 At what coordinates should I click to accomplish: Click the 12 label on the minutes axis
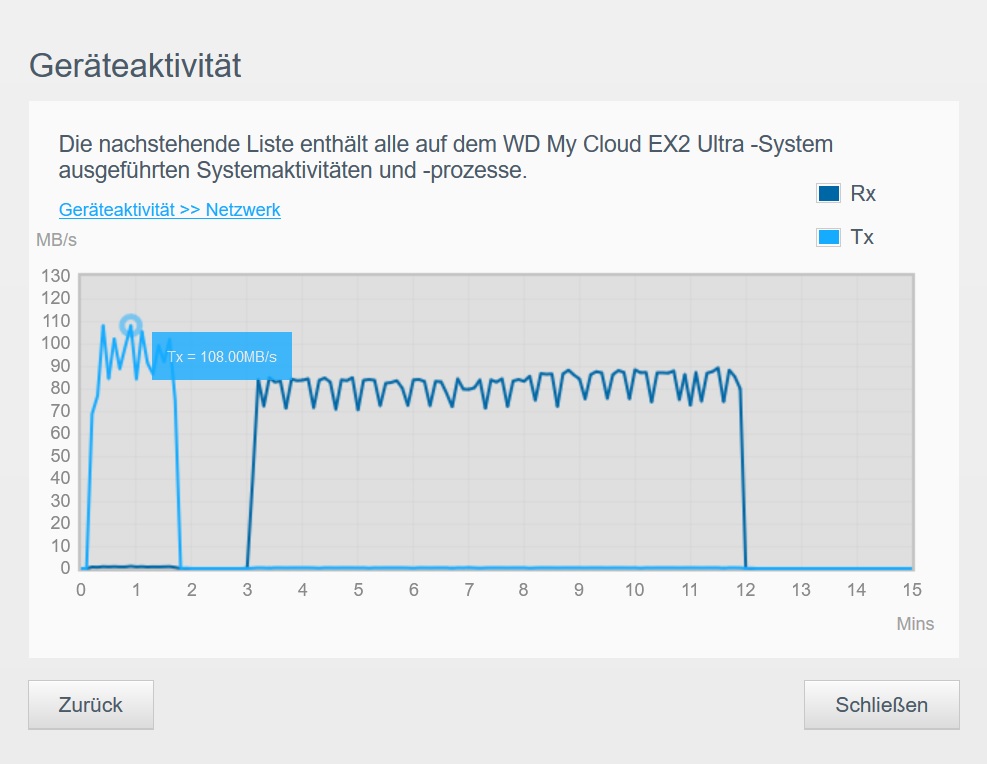(745, 590)
